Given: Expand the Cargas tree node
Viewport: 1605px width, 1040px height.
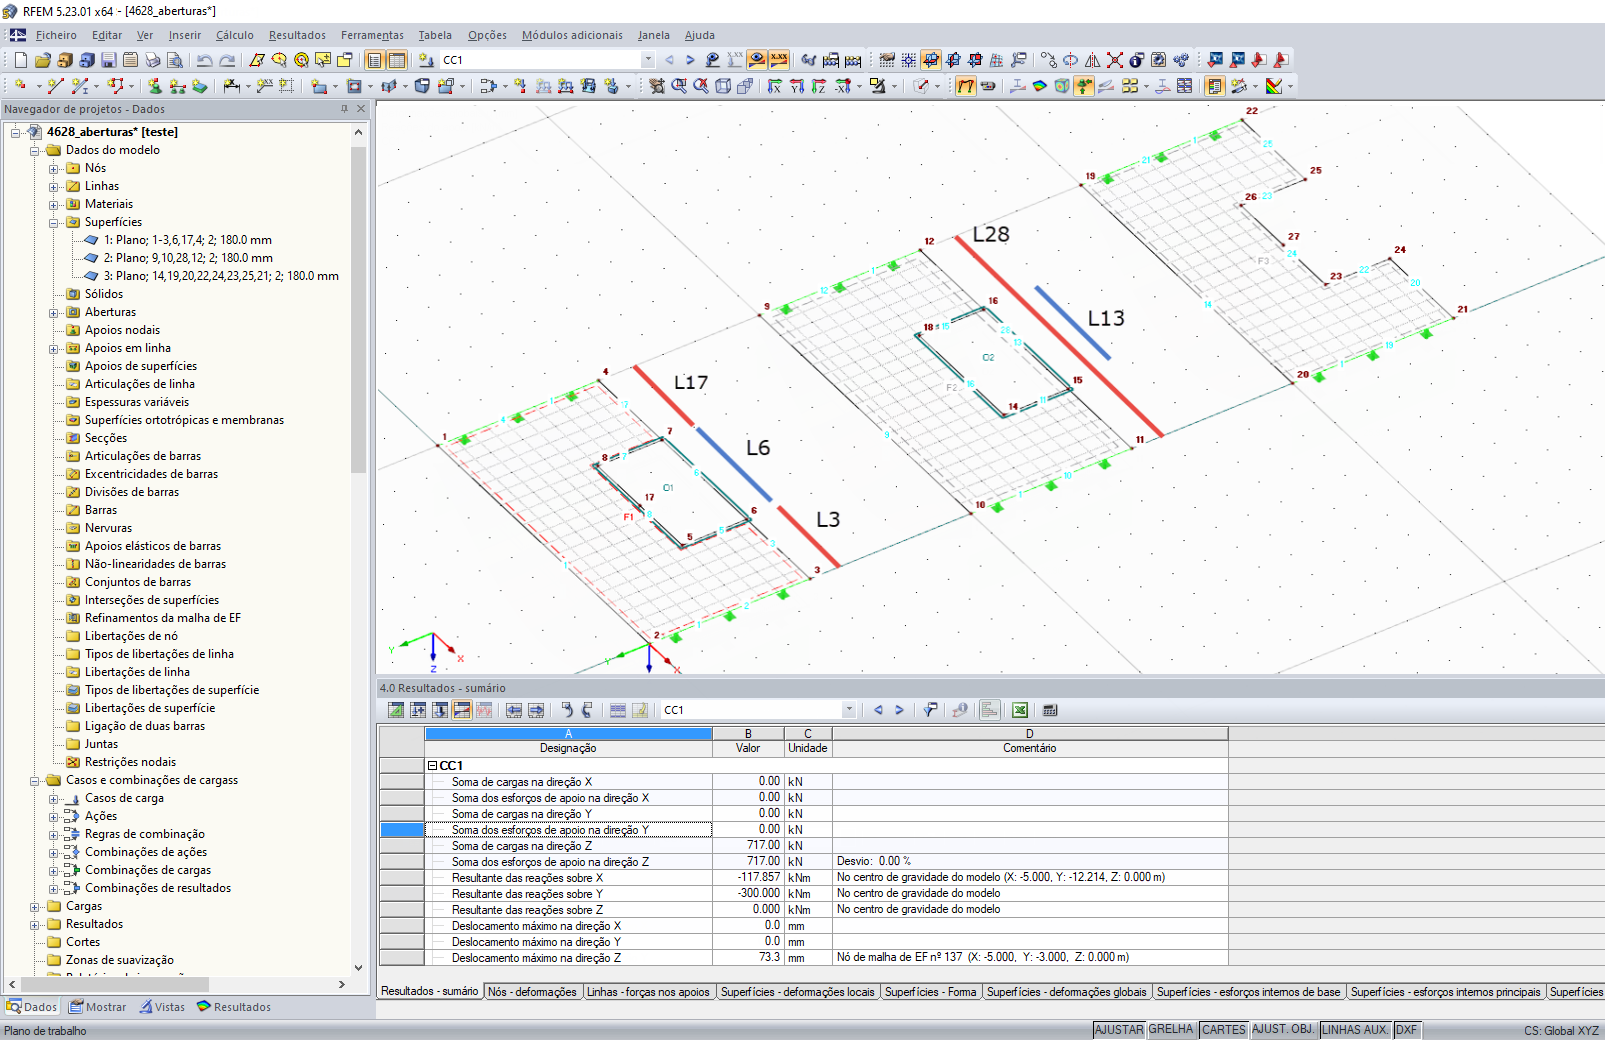Looking at the screenshot, I should click(x=35, y=906).
